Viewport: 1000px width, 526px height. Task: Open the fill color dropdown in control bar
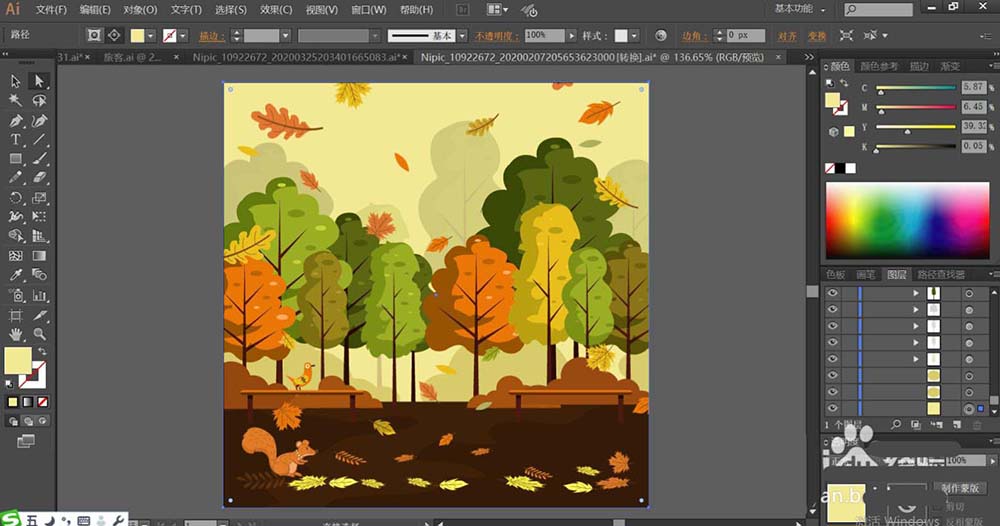coord(151,36)
